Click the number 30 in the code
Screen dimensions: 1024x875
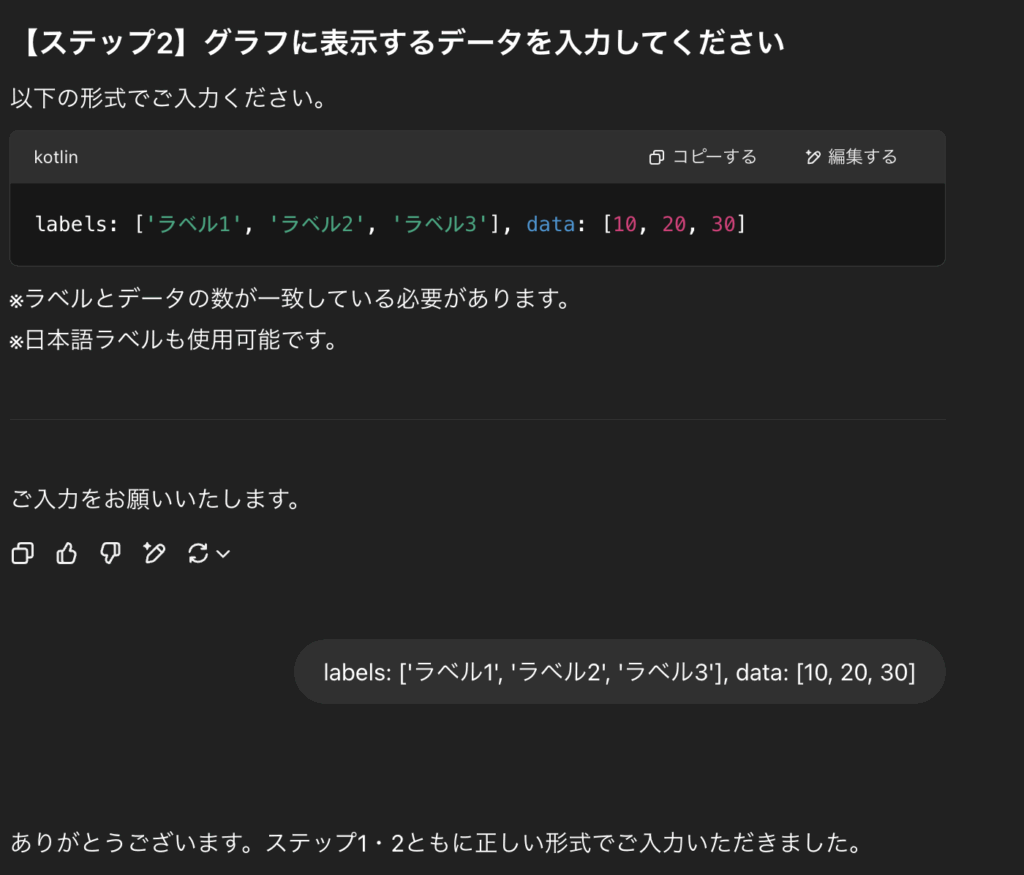point(723,224)
